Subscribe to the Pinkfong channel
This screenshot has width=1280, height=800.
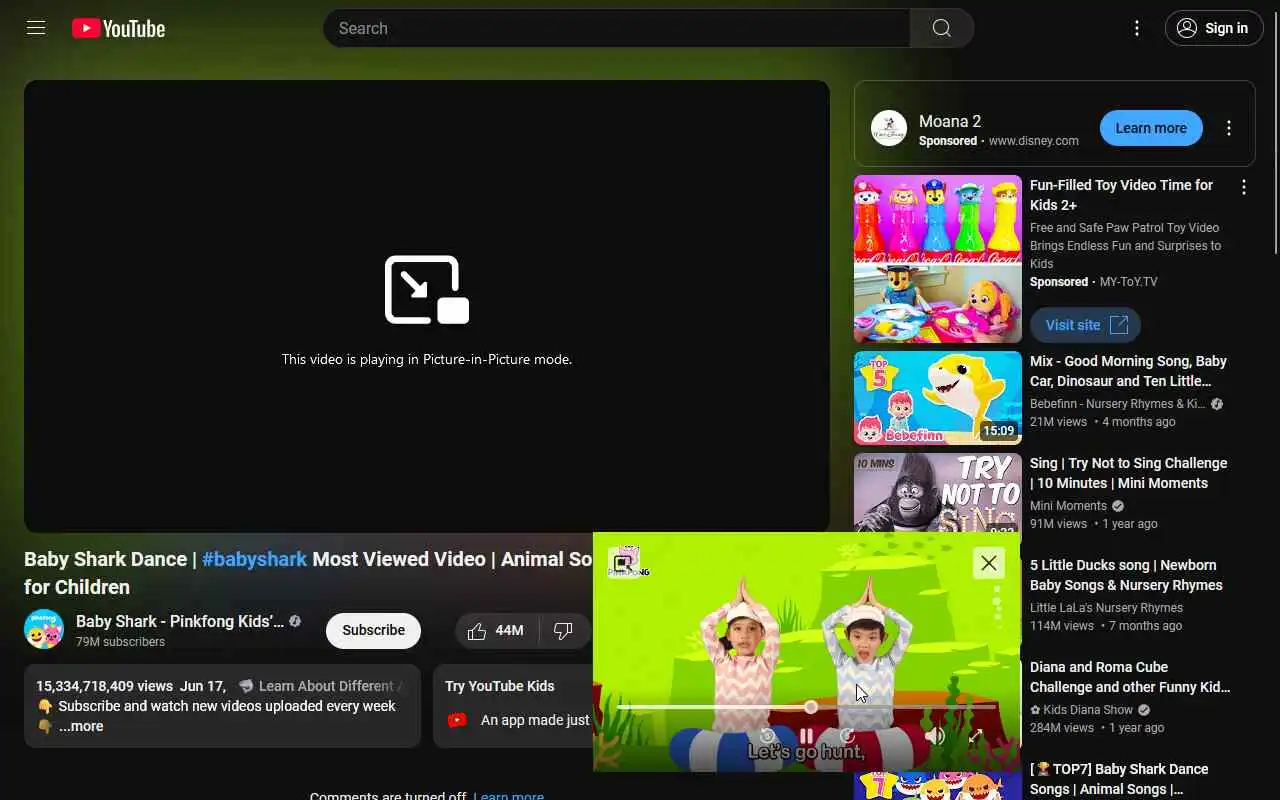click(x=373, y=630)
